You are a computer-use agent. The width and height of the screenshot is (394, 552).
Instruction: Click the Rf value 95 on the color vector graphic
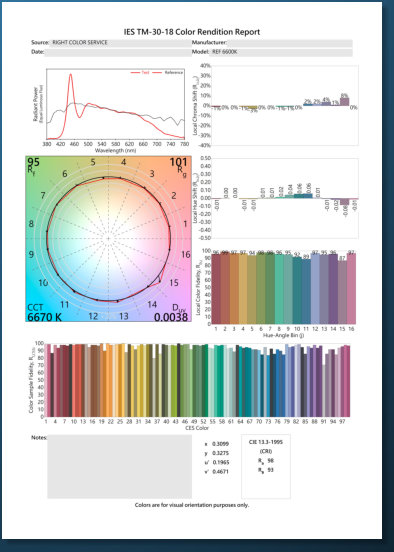tap(33, 162)
